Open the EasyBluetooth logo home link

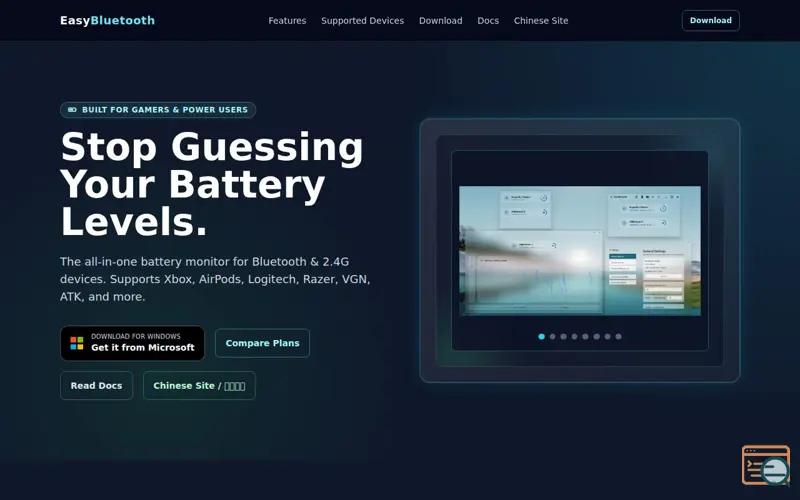107,20
